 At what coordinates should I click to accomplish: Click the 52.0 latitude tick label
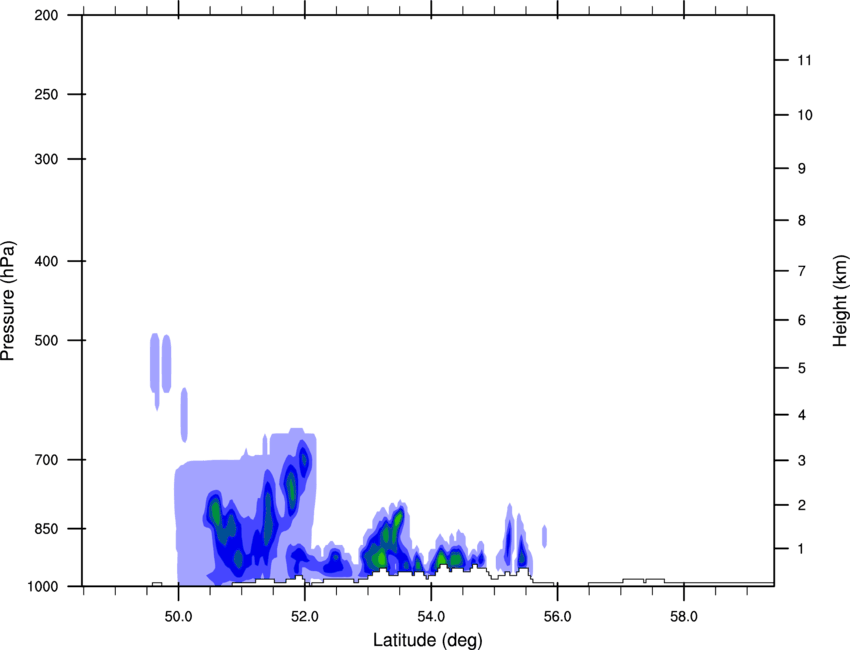pyautogui.click(x=305, y=617)
